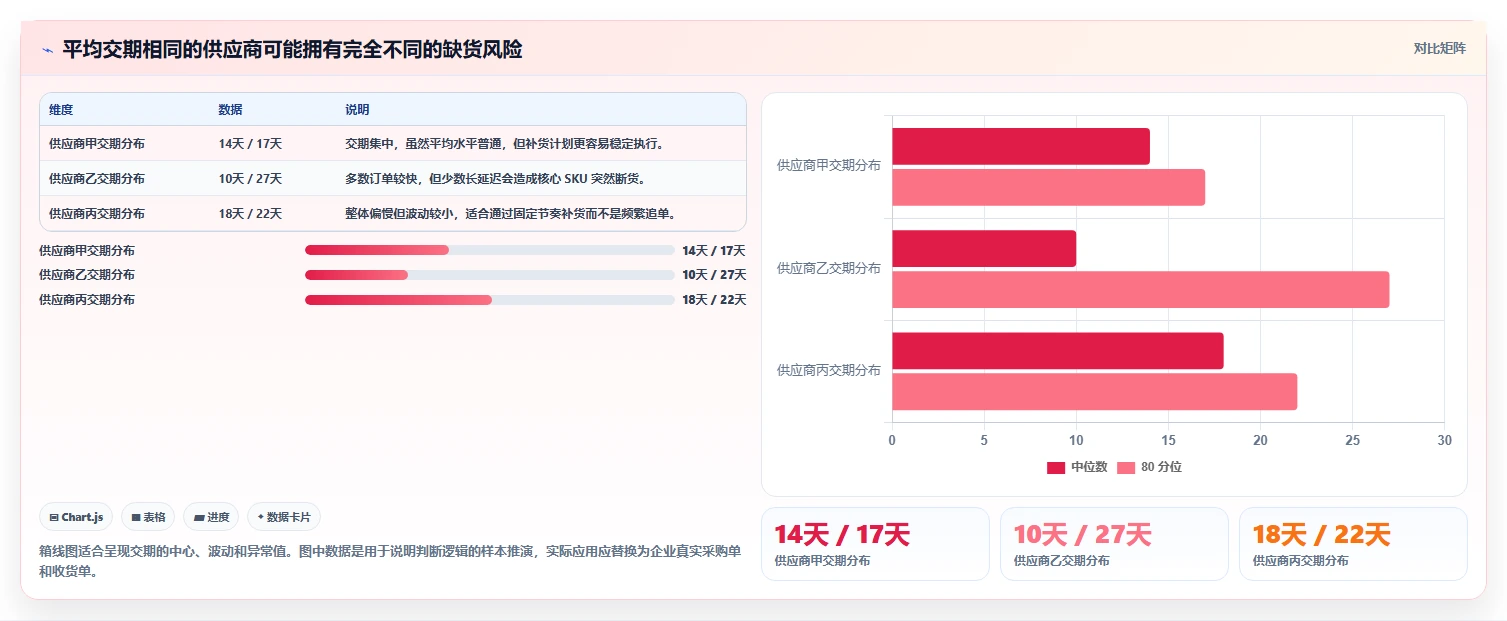The image size is (1507, 621).
Task: Click the 进度 tag chip
Action: click(211, 517)
